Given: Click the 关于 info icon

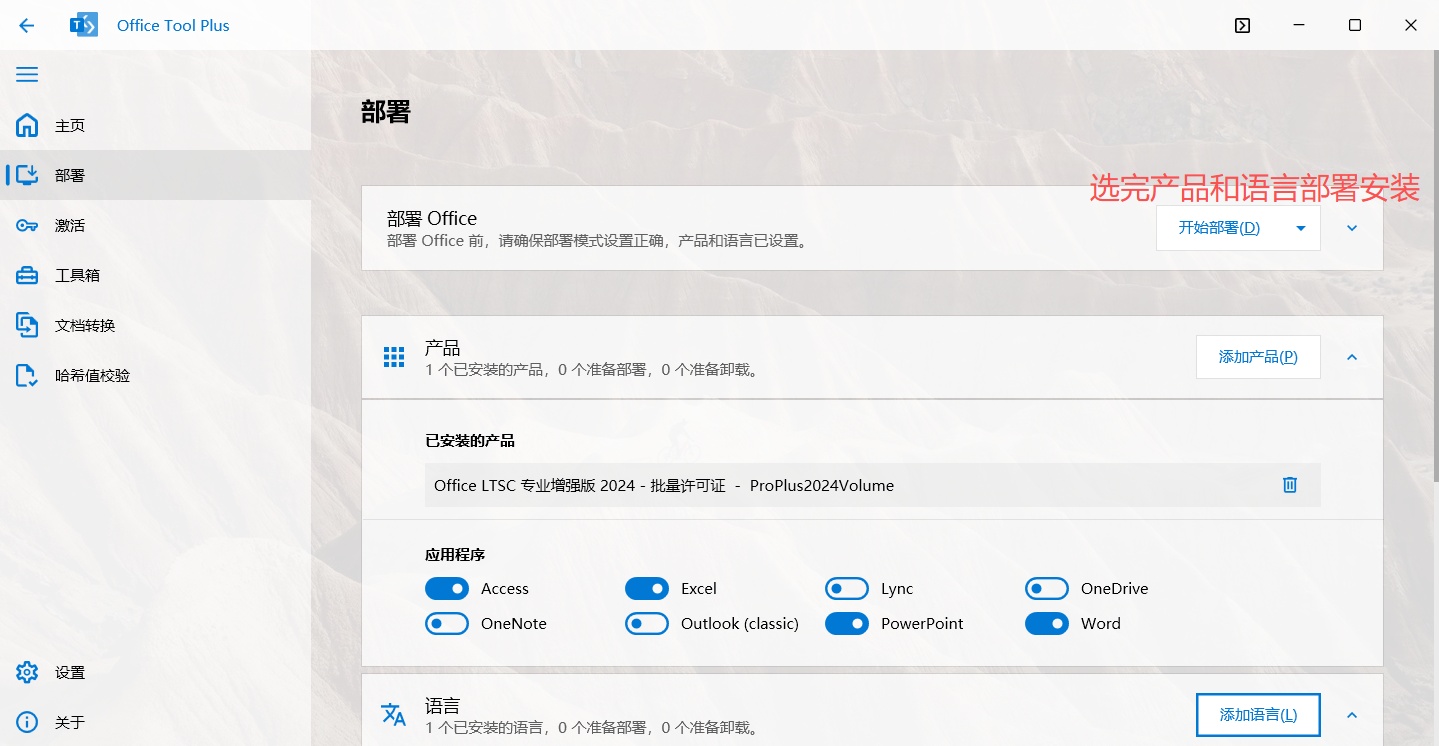Looking at the screenshot, I should [x=27, y=722].
